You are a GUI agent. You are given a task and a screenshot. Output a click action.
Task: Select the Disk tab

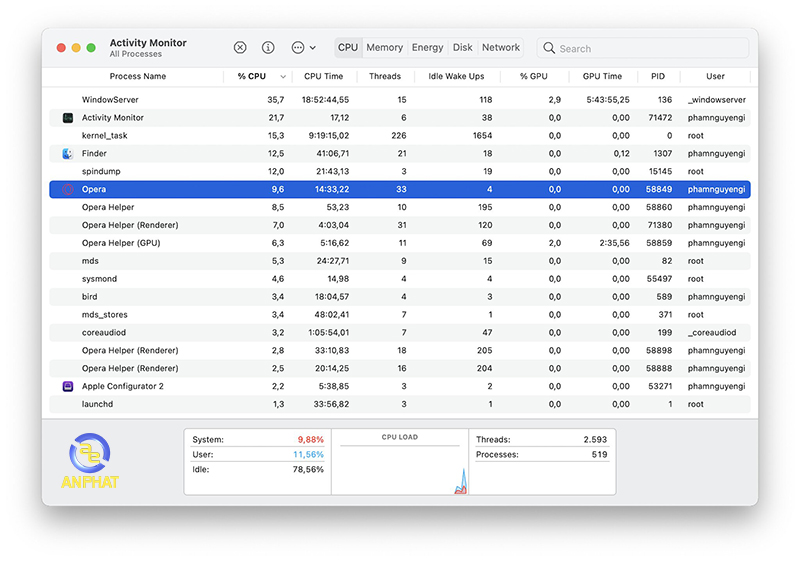pos(463,47)
